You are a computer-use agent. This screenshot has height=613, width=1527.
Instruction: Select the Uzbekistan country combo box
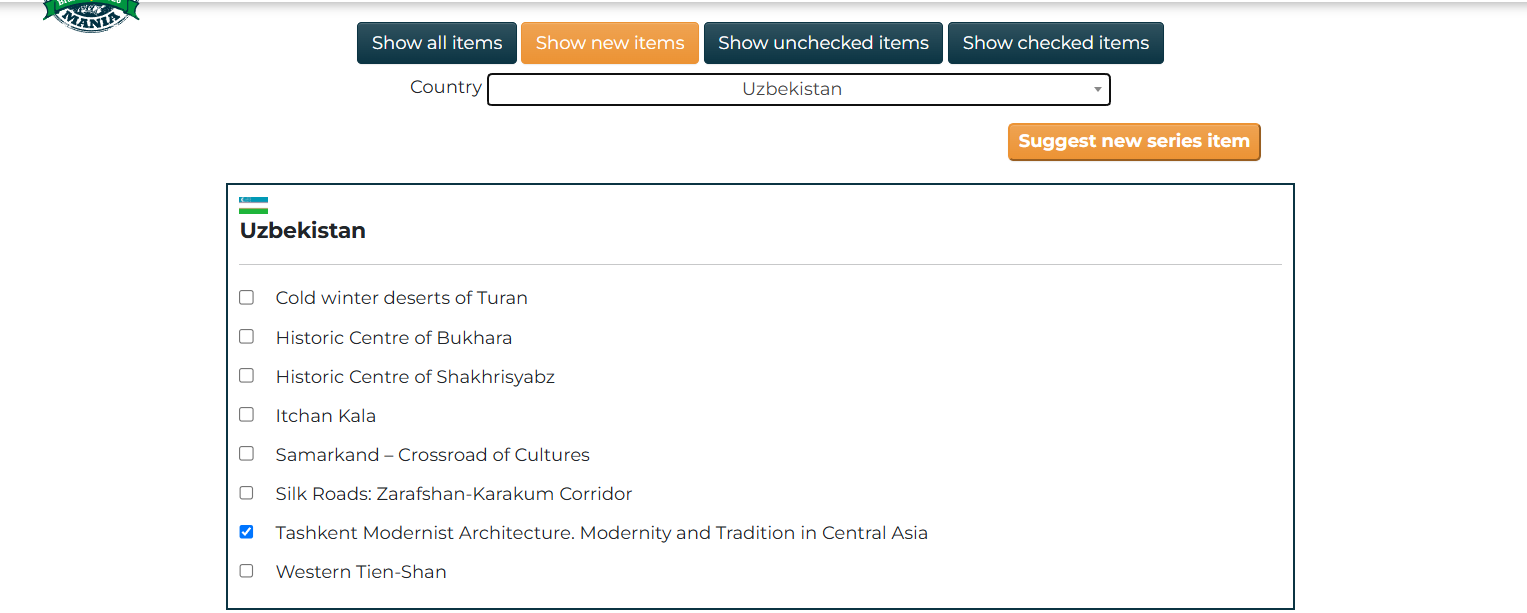tap(798, 89)
